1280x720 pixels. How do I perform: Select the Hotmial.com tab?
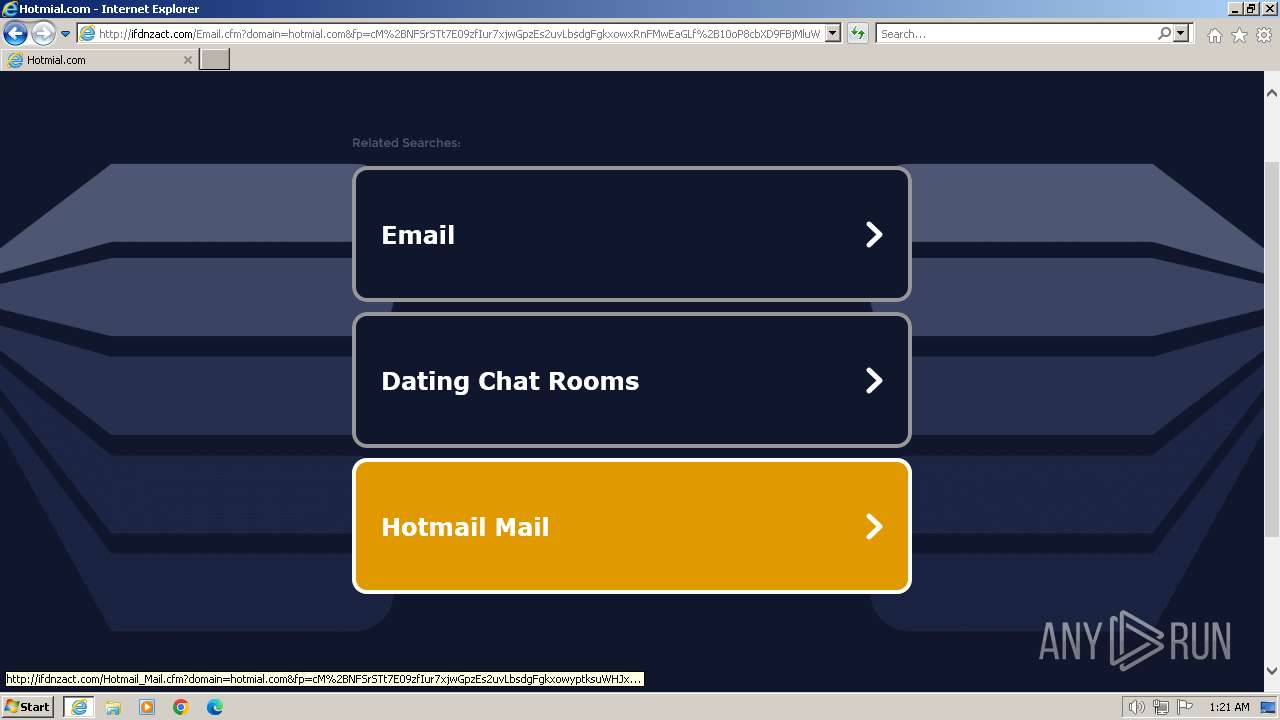click(99, 60)
